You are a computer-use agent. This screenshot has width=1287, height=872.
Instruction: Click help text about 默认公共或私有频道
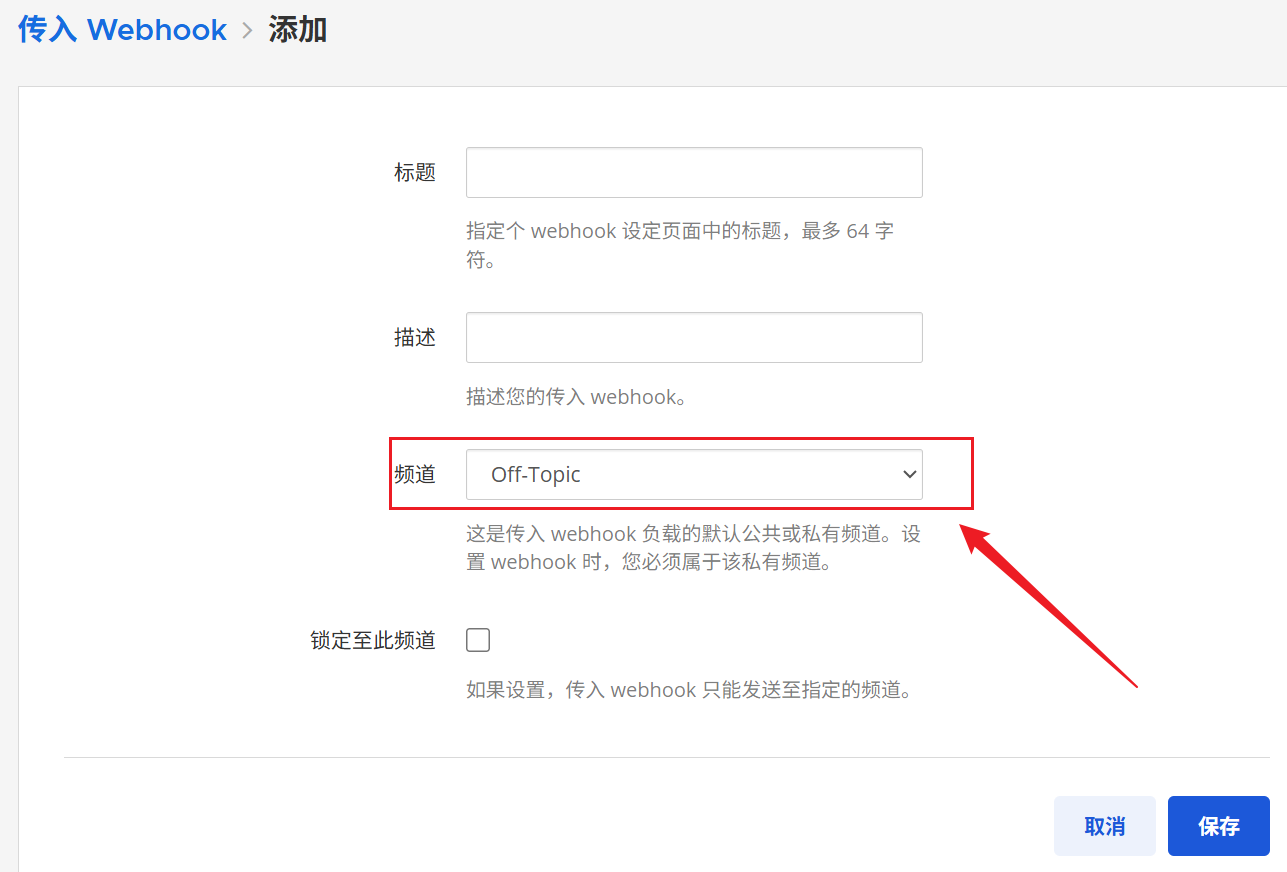[x=693, y=547]
